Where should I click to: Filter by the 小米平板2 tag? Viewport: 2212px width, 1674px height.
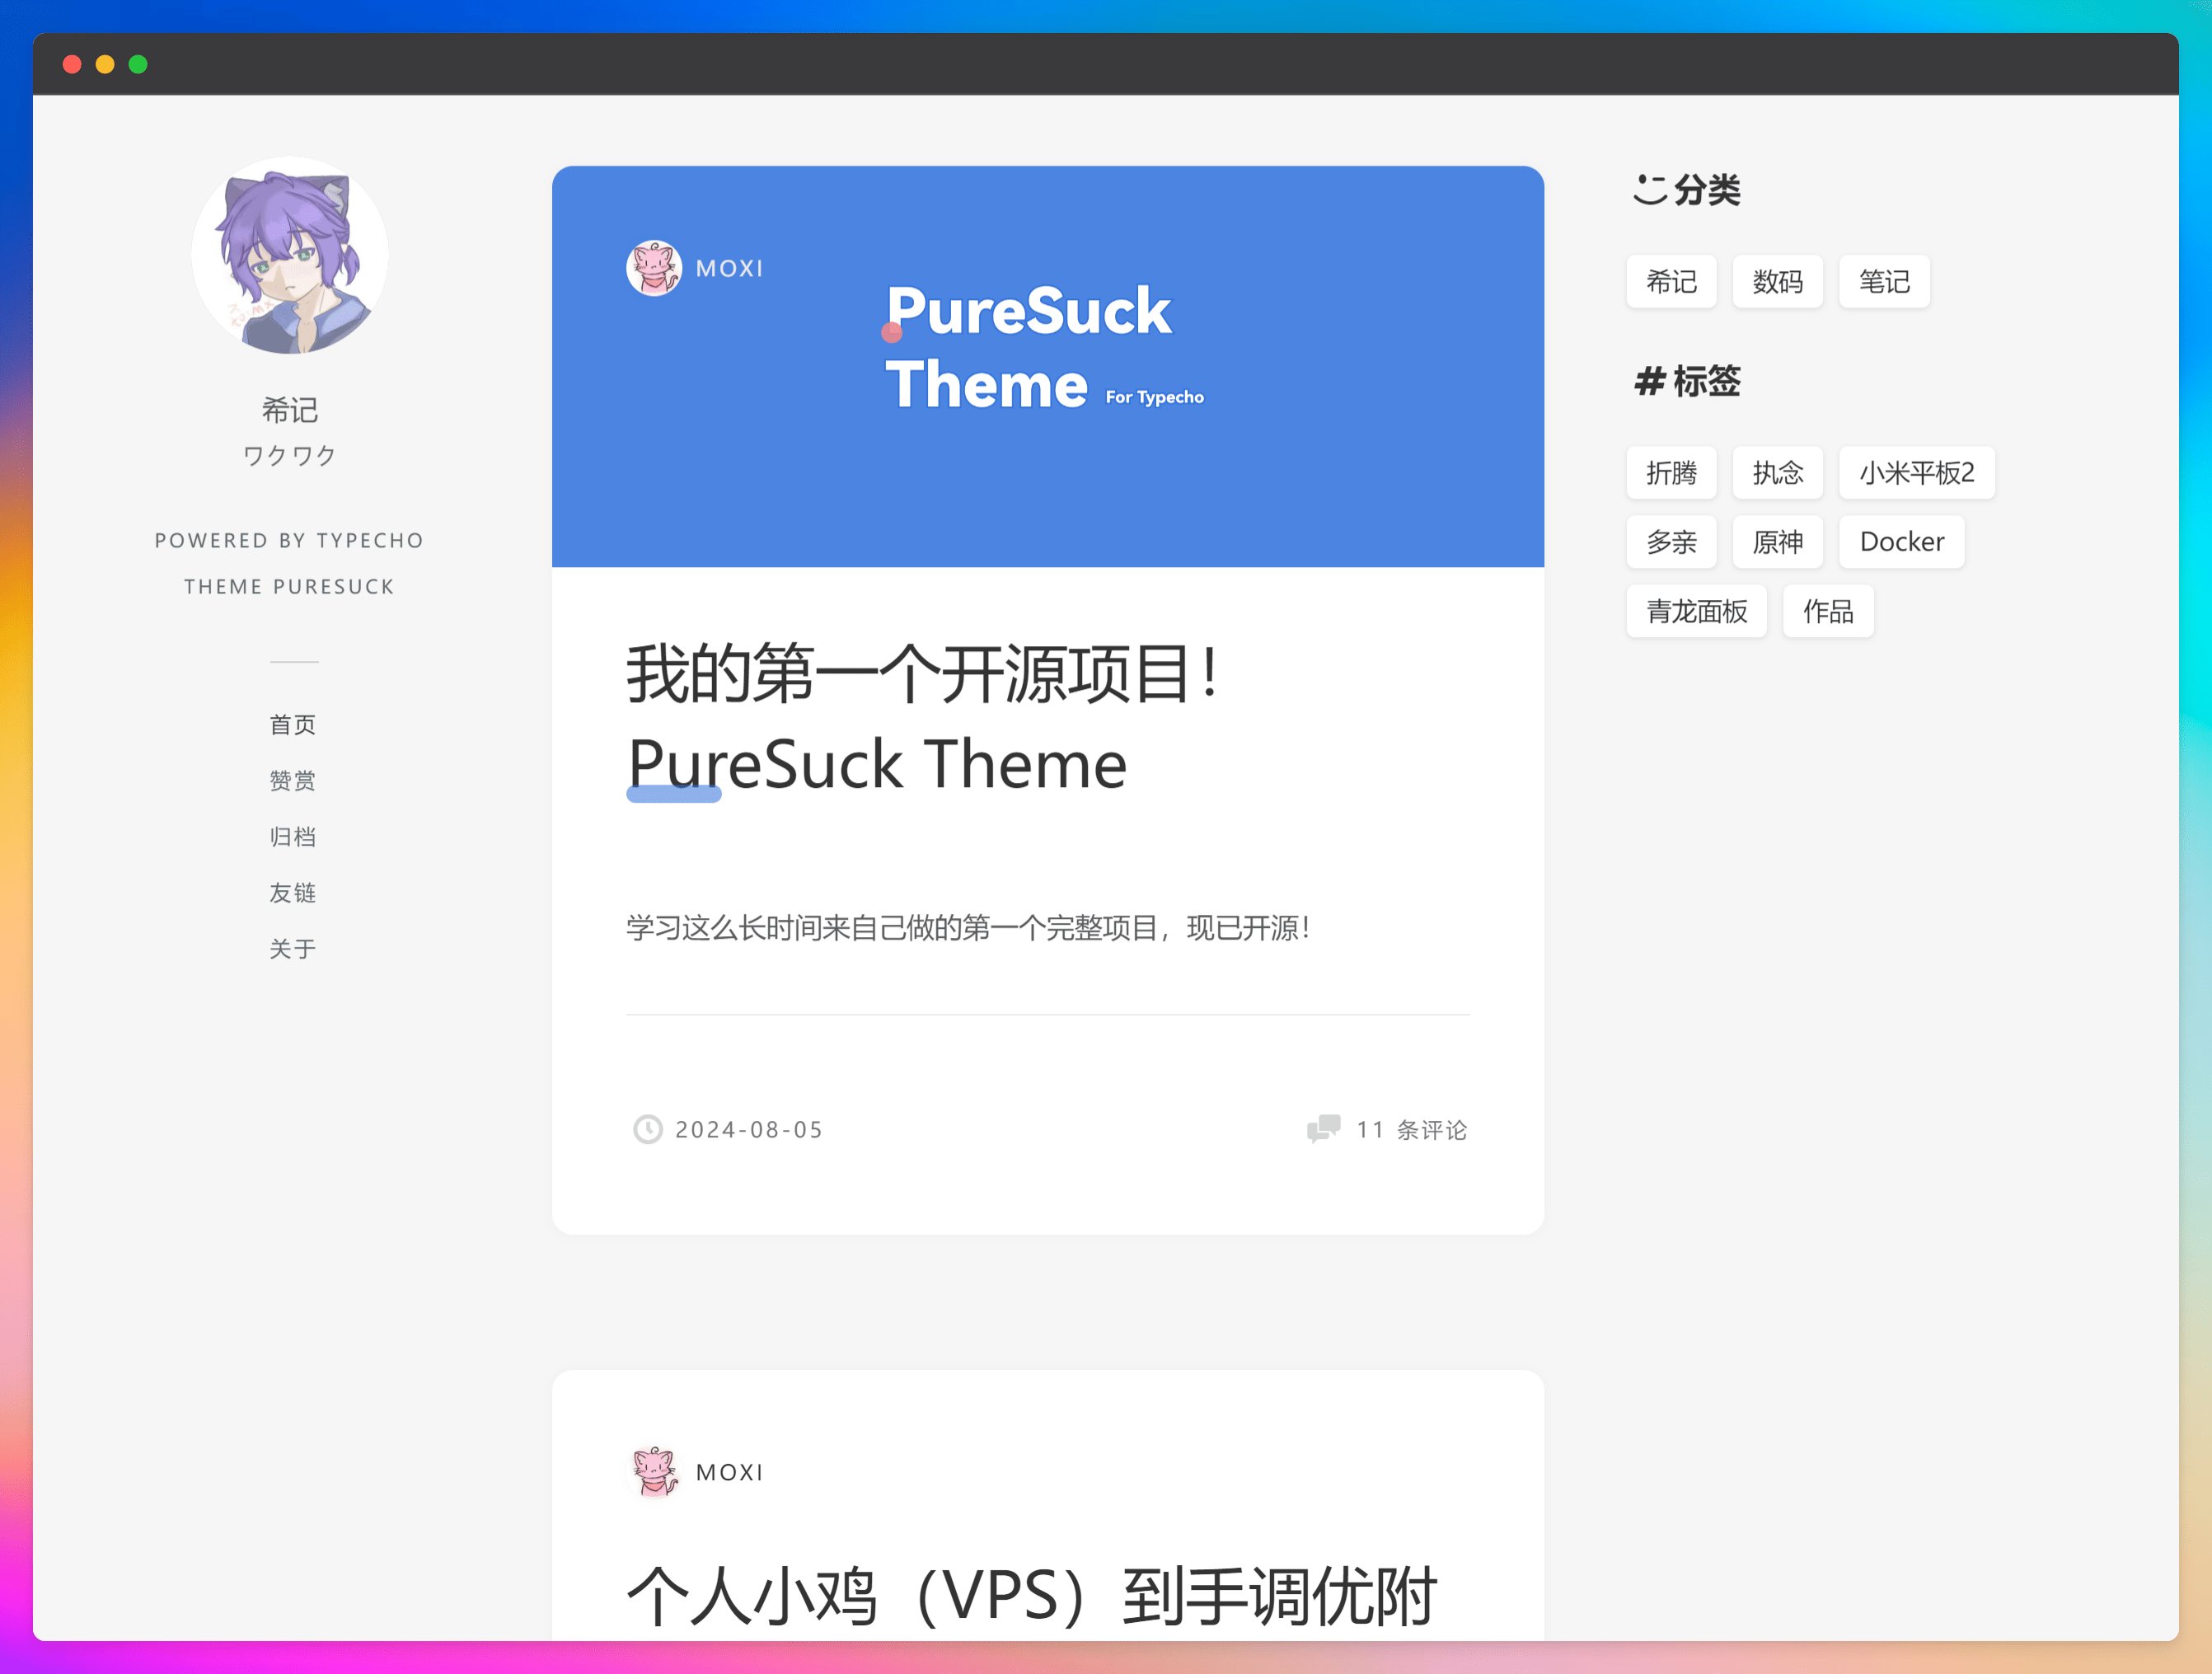pos(1916,472)
